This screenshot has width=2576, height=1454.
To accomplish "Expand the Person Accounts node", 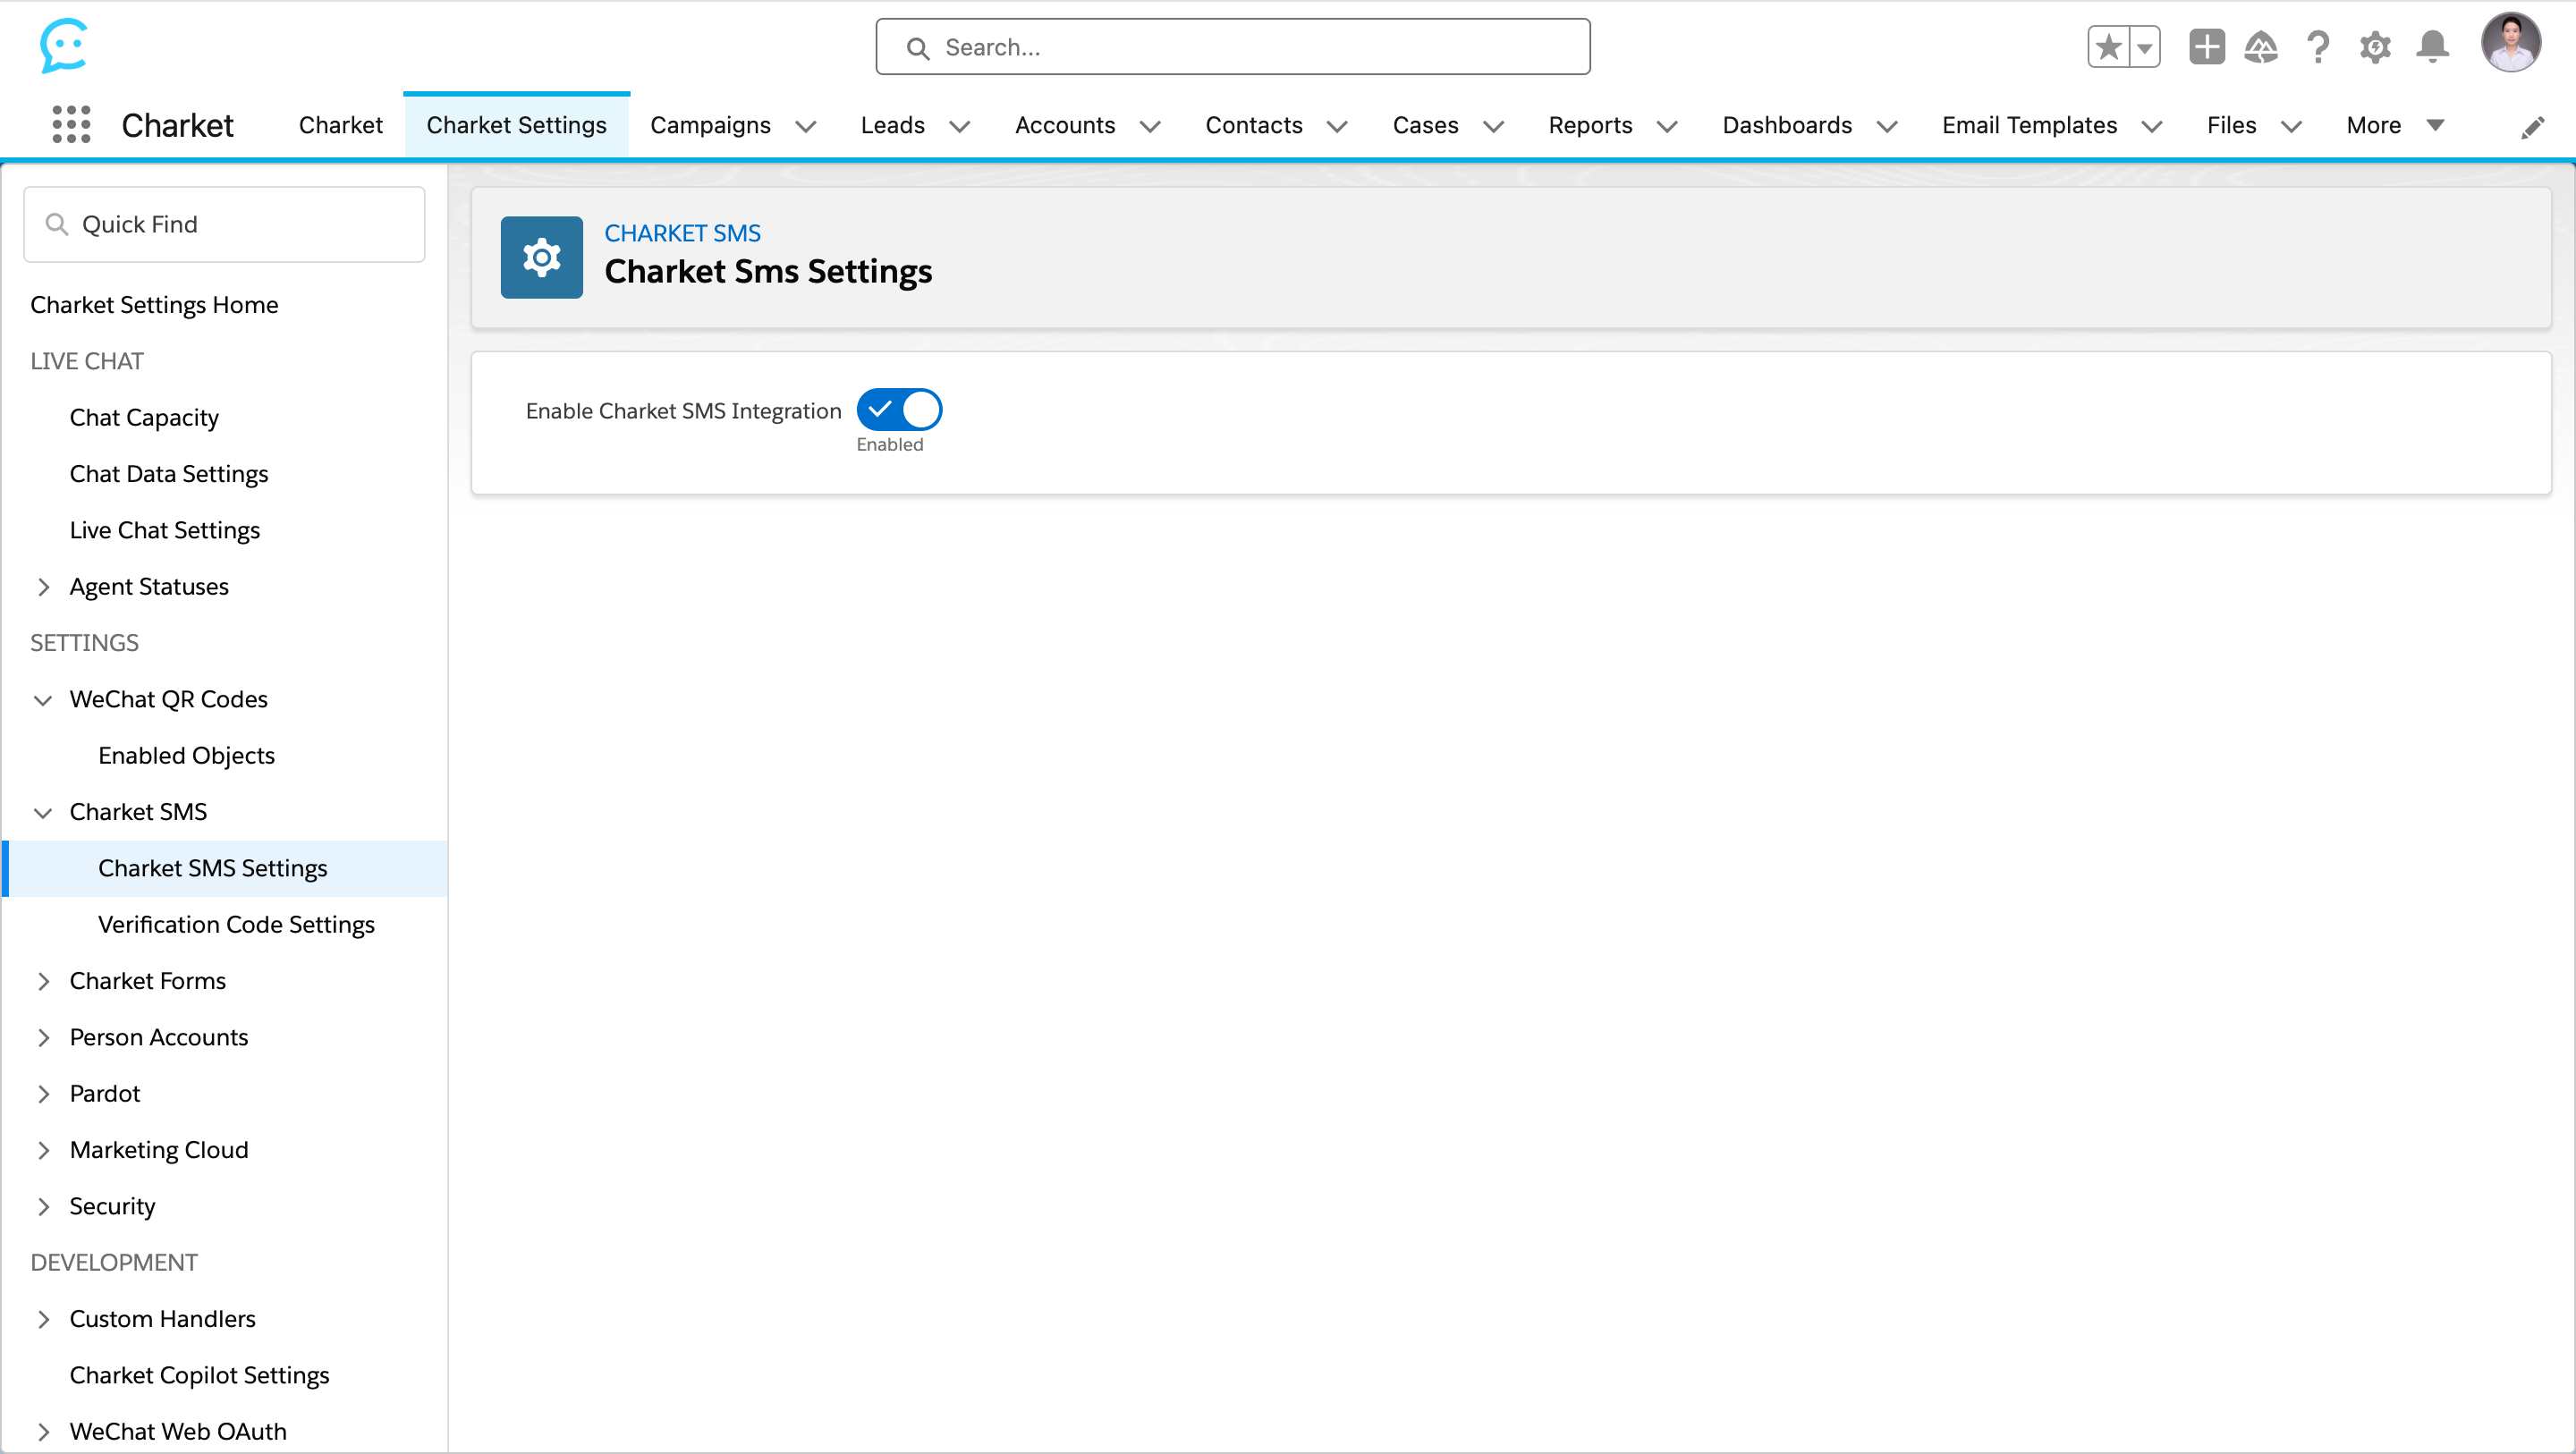I will (x=43, y=1038).
